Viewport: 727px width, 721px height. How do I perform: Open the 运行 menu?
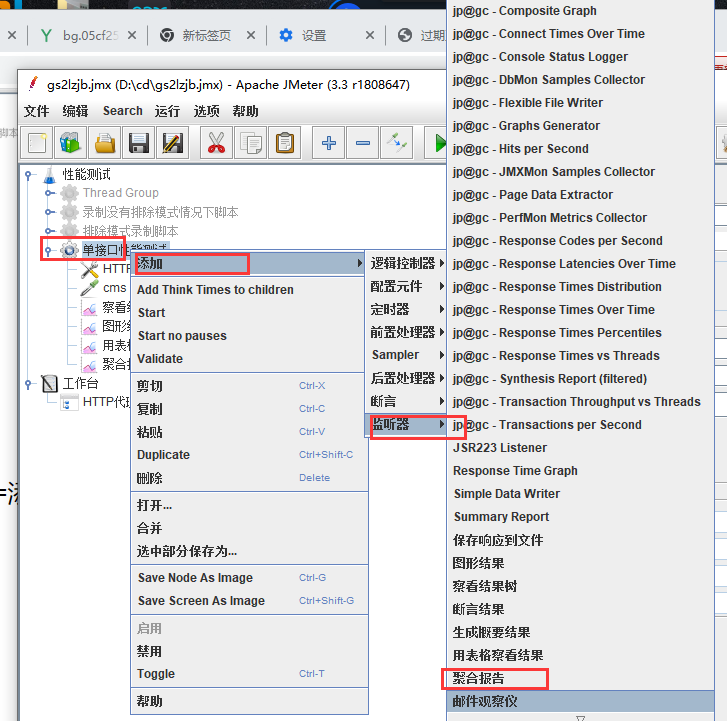pyautogui.click(x=167, y=111)
